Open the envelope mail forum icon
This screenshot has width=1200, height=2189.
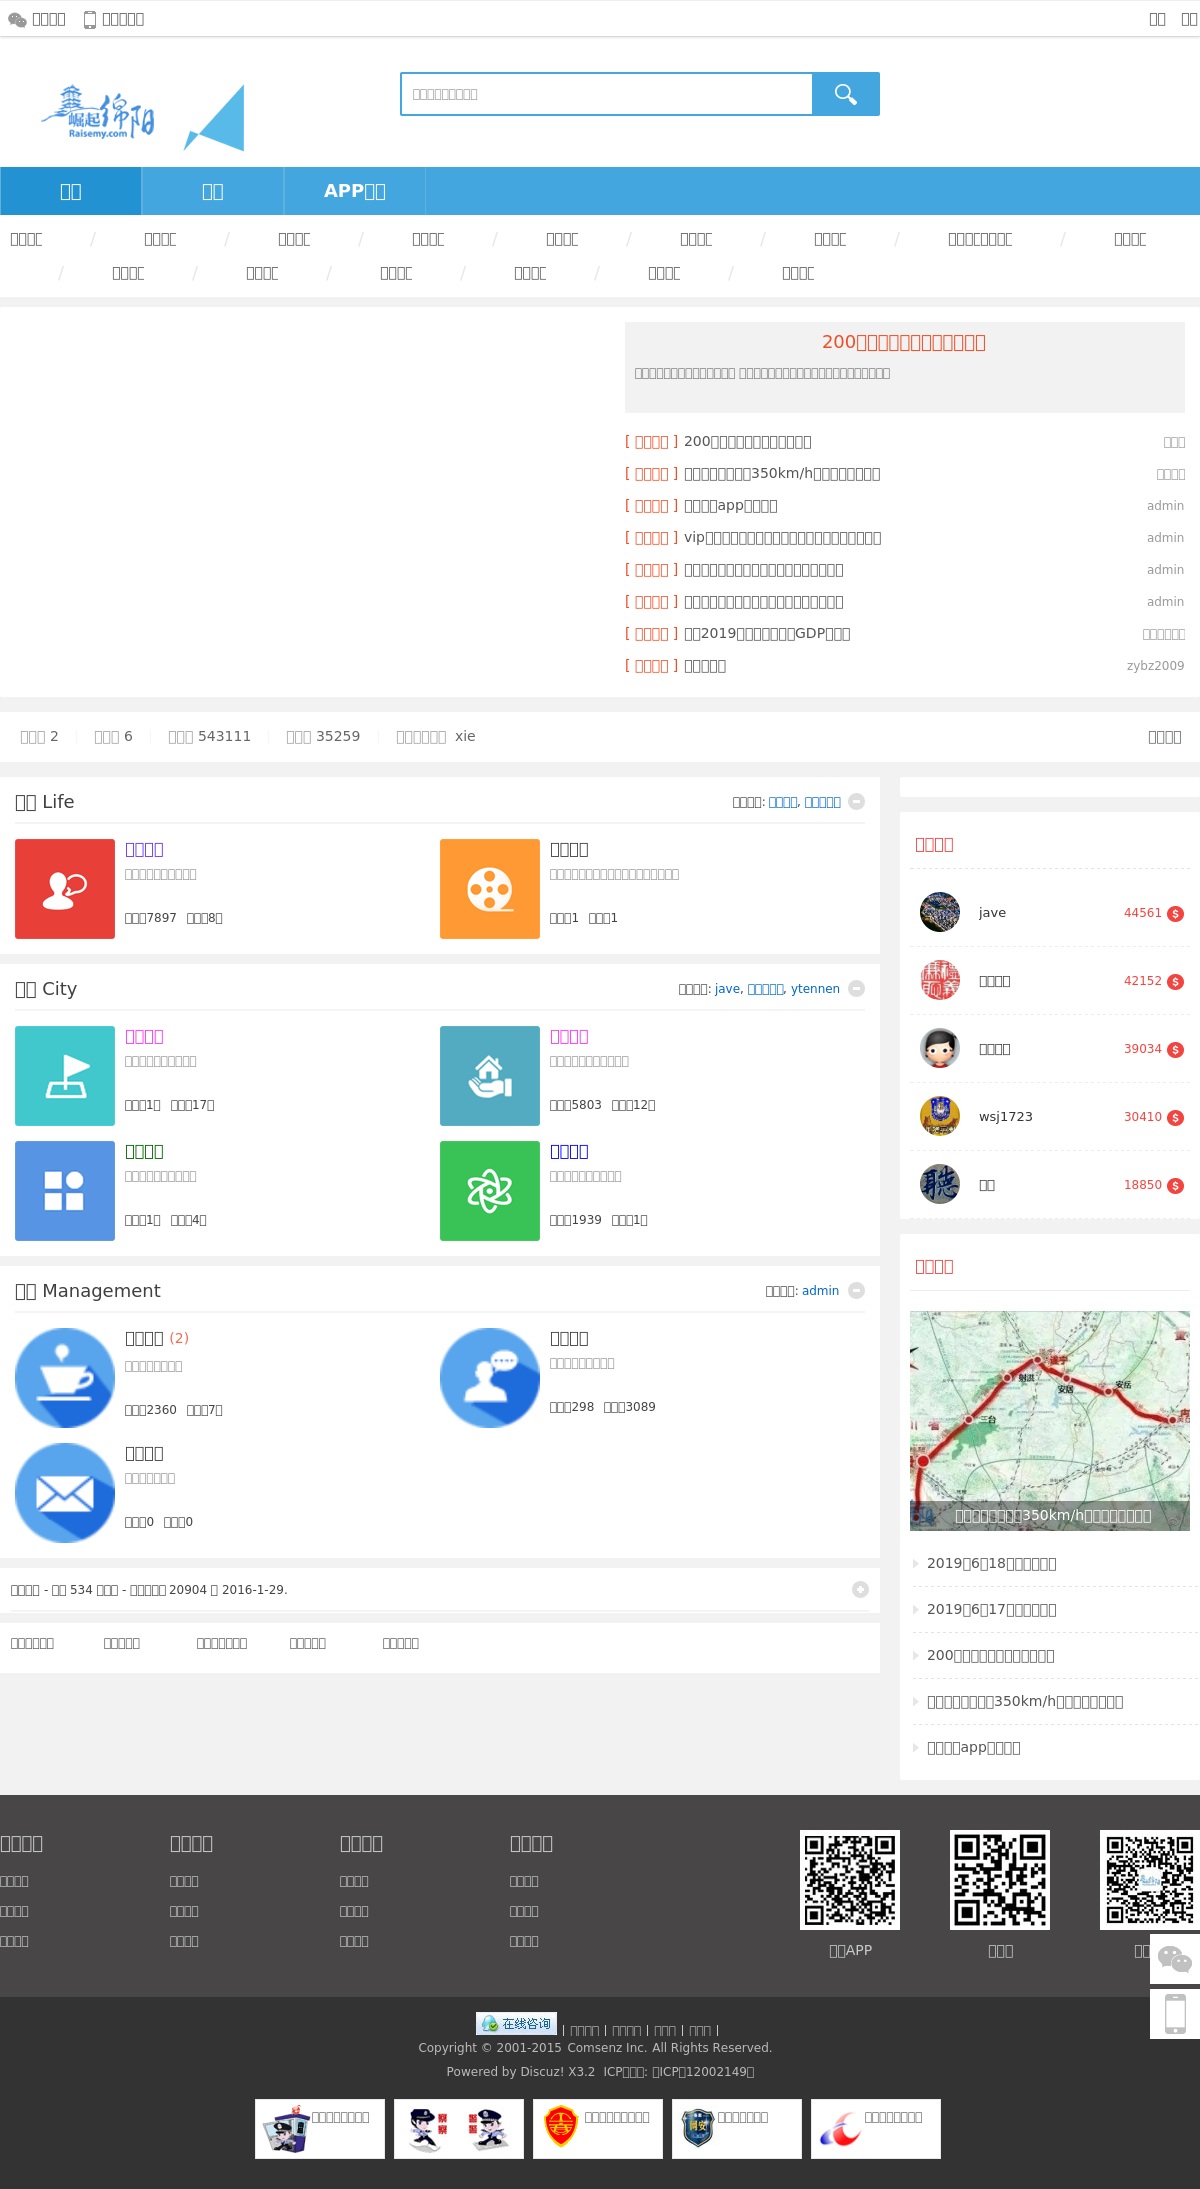(65, 1493)
